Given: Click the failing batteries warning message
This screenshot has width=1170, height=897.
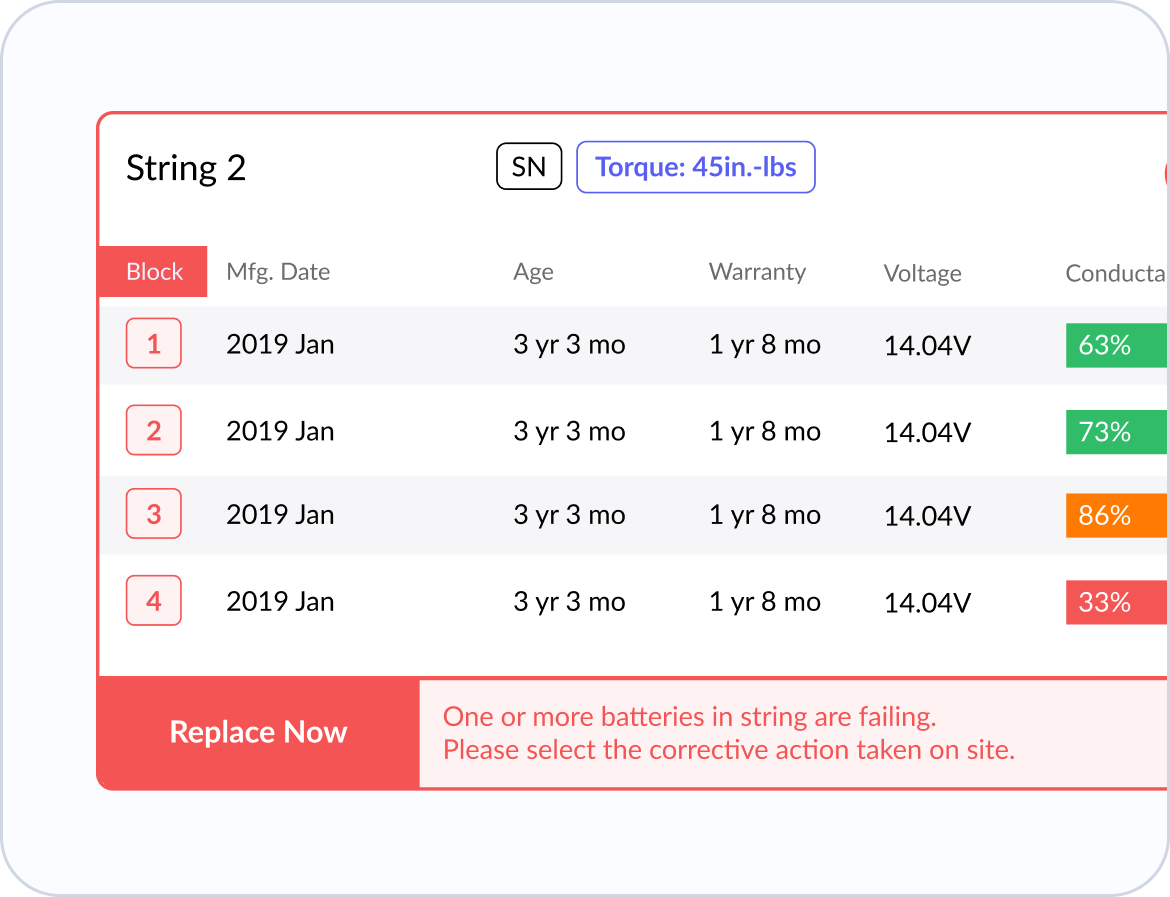Looking at the screenshot, I should (728, 733).
